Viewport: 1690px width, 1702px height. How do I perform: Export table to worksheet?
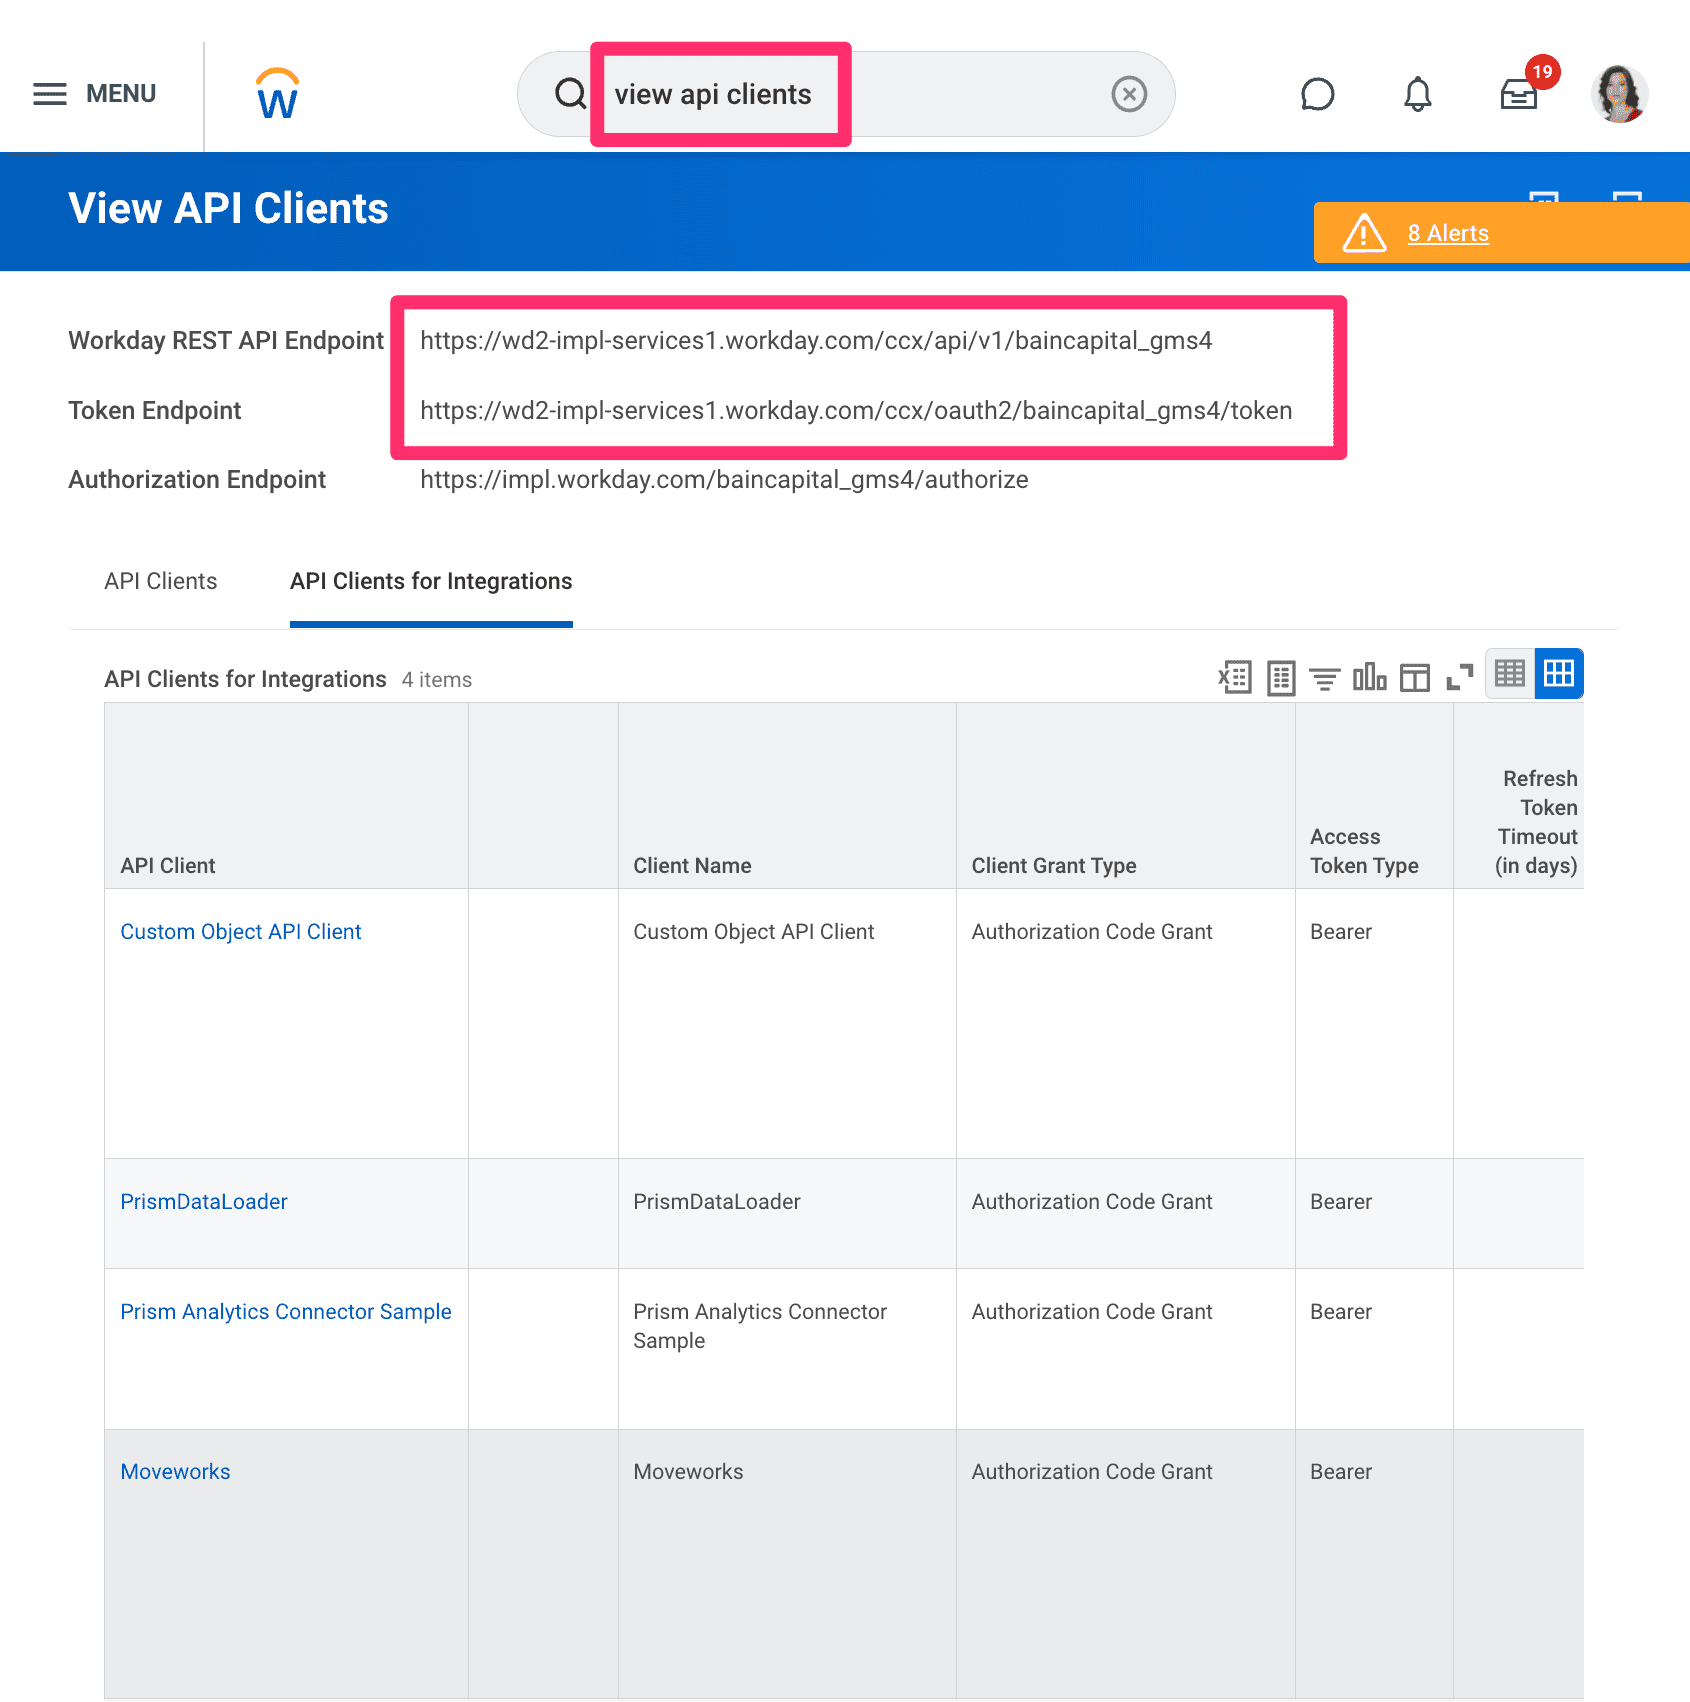pyautogui.click(x=1281, y=677)
